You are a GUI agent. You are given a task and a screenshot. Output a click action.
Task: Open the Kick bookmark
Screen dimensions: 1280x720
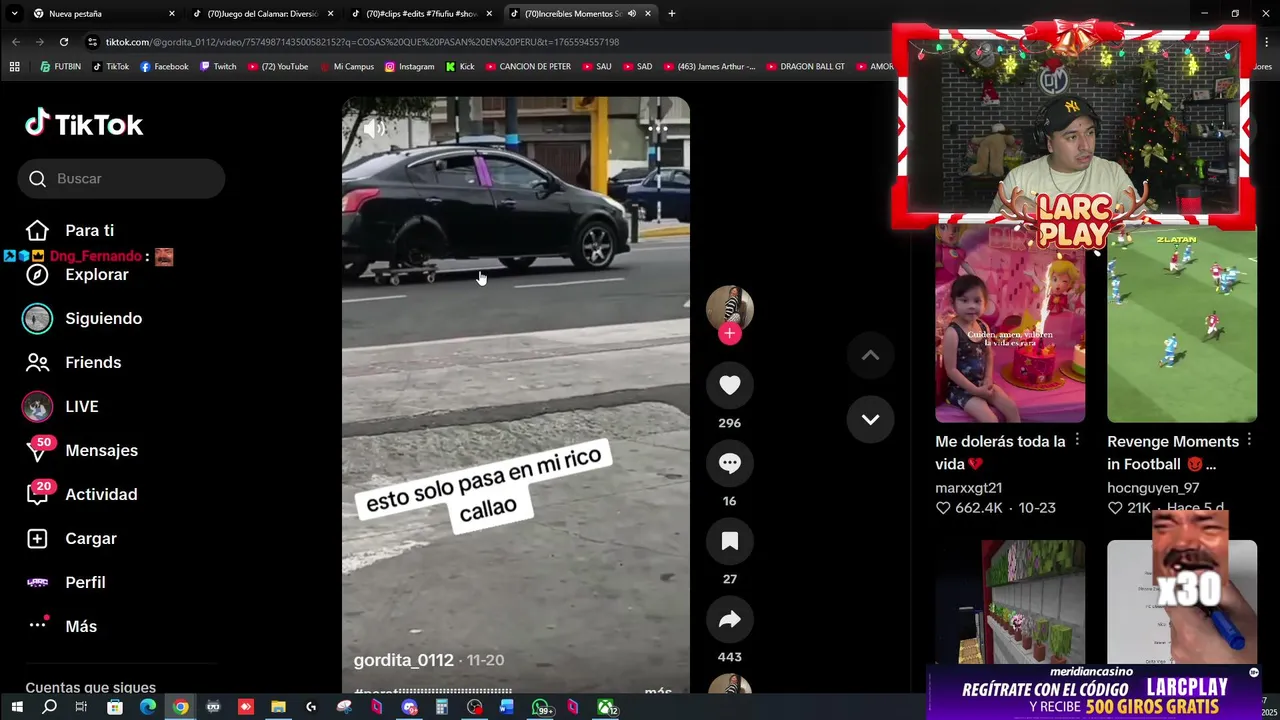460,67
